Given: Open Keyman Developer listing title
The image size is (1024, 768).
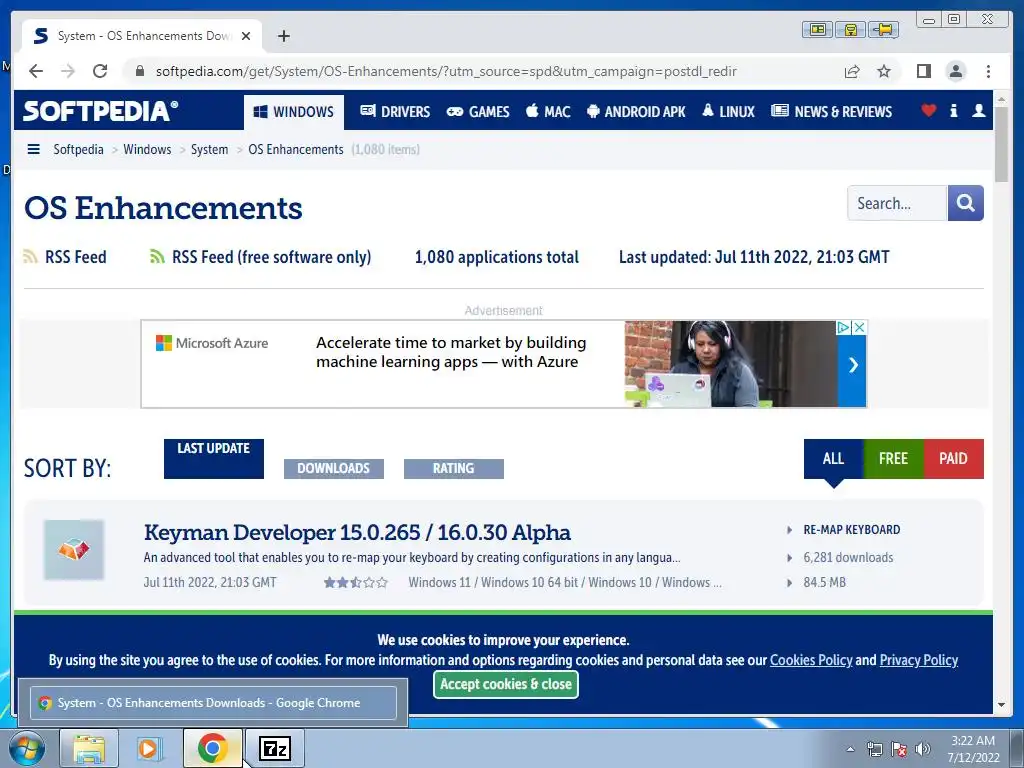Looking at the screenshot, I should [357, 532].
